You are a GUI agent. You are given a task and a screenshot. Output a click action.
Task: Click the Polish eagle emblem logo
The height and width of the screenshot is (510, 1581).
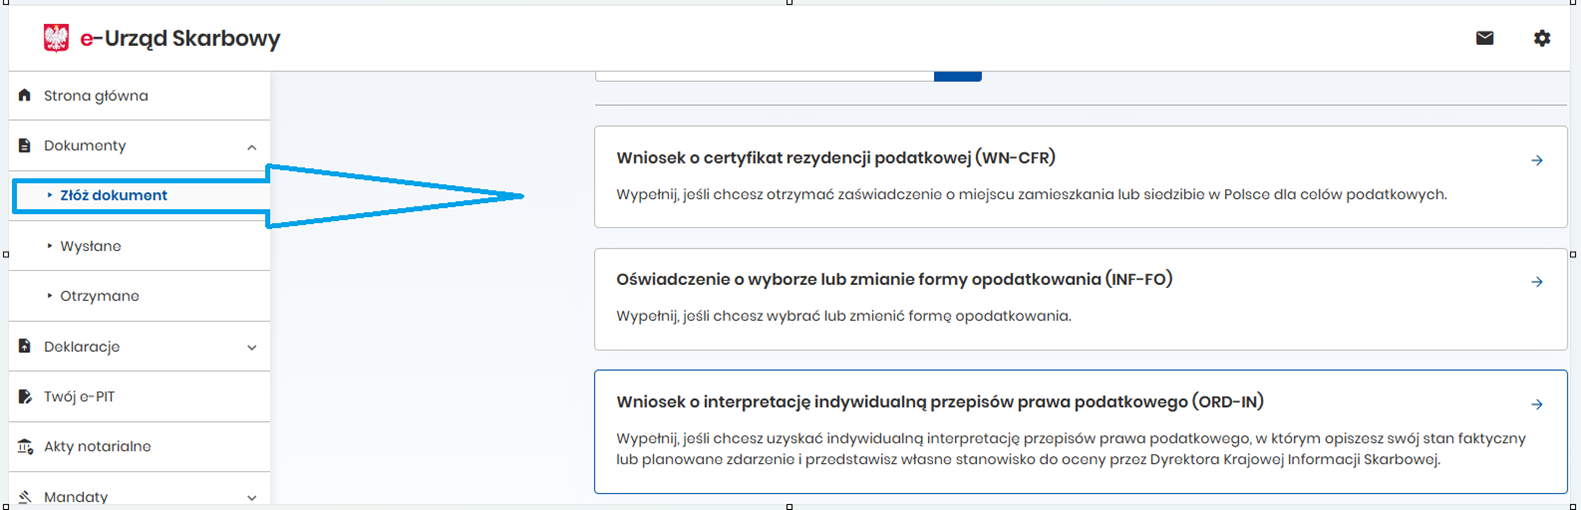pyautogui.click(x=56, y=38)
